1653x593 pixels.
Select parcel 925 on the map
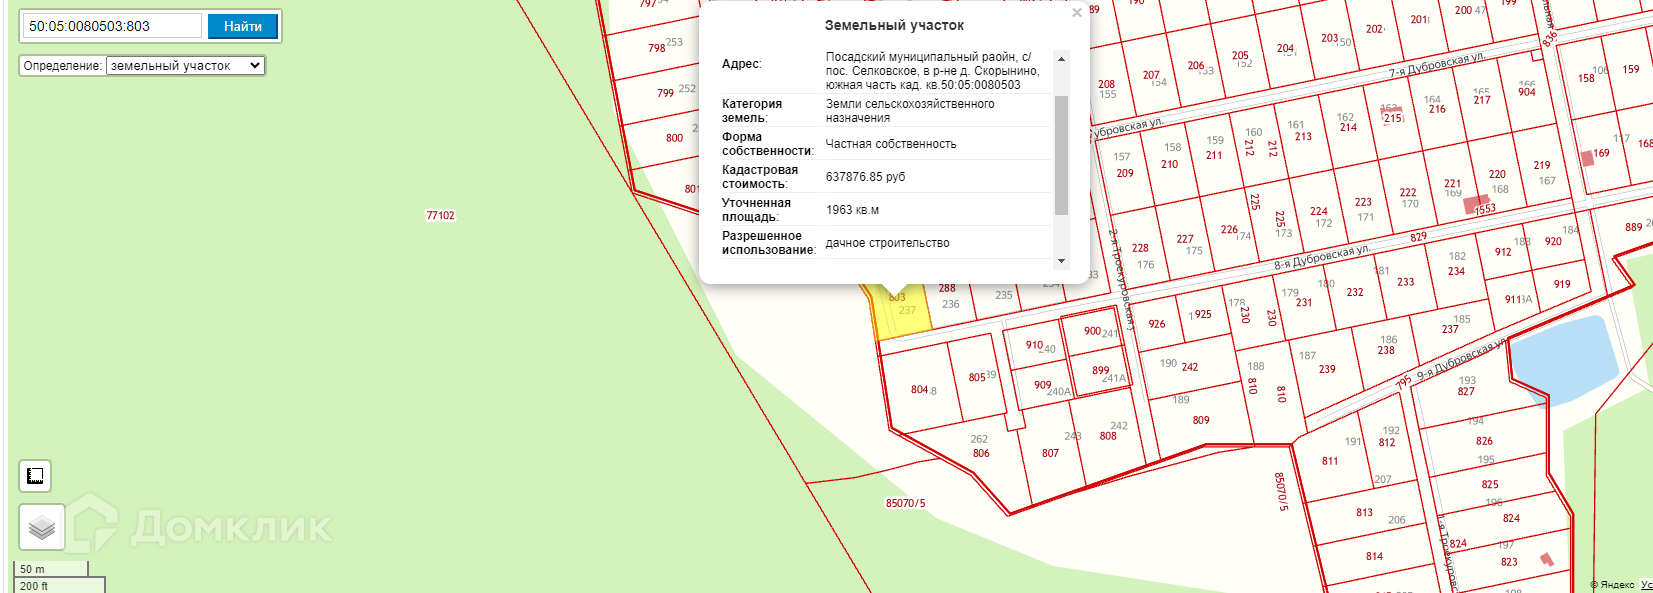[1203, 314]
